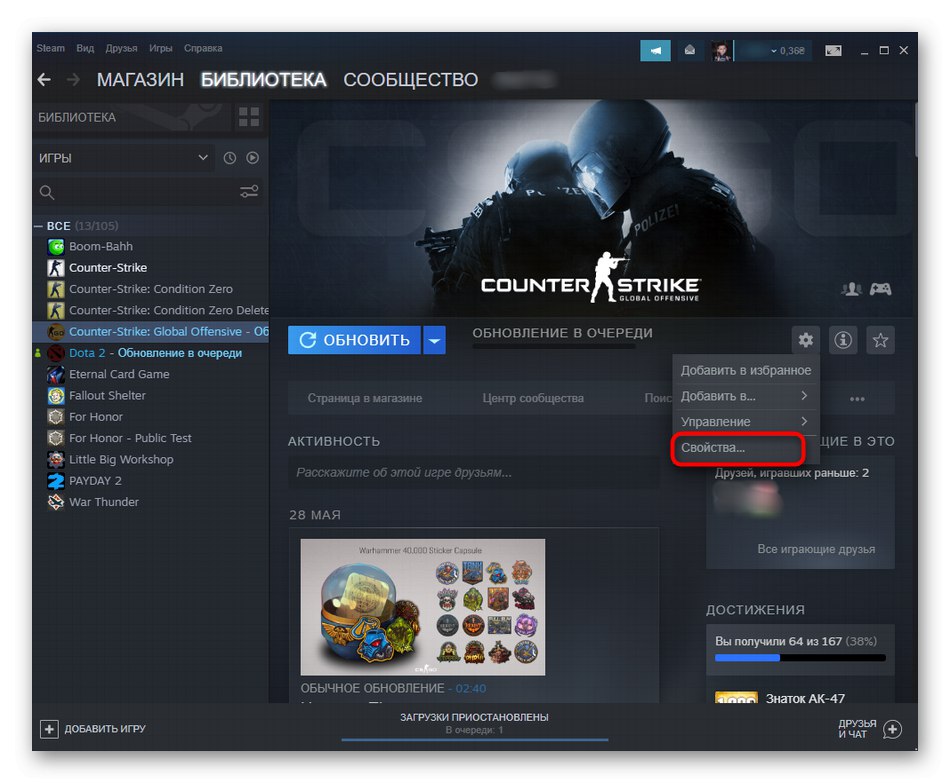Click the activity text input field
This screenshot has width=950, height=783.
(x=474, y=473)
